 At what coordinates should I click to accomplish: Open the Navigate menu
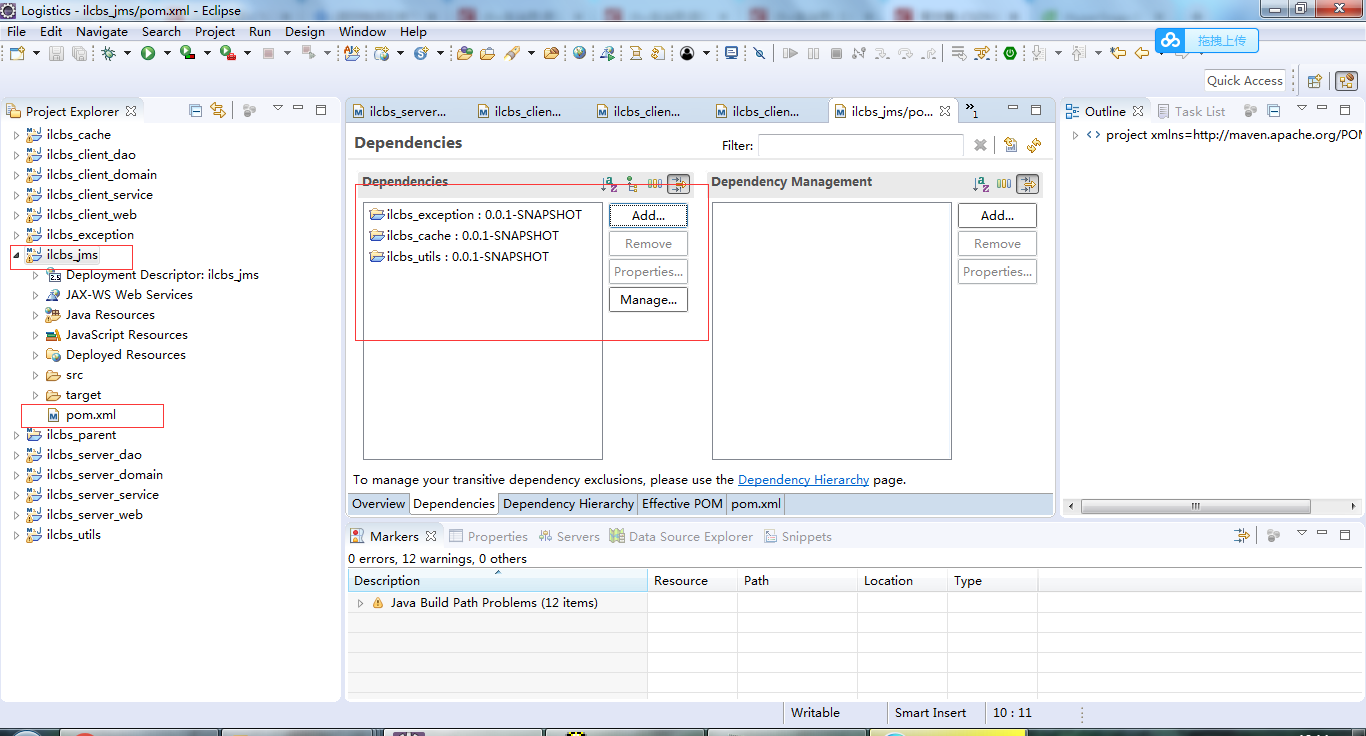(102, 31)
